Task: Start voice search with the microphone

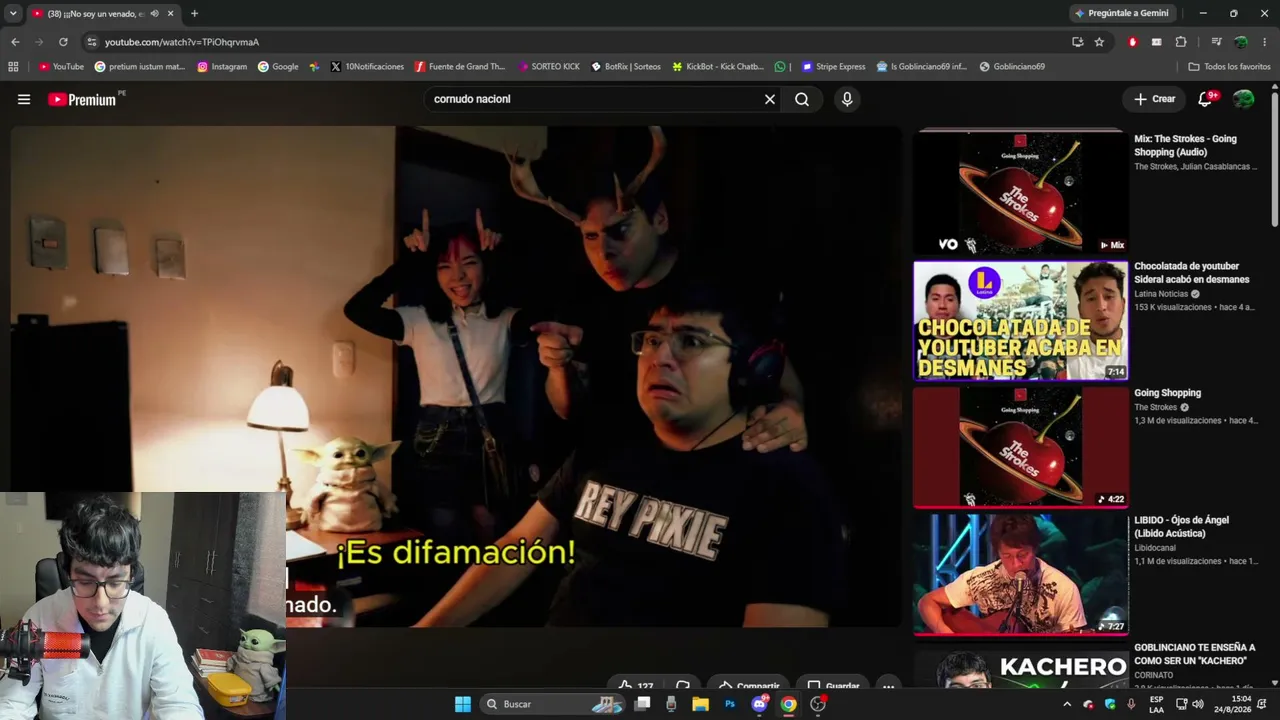Action: [x=847, y=99]
